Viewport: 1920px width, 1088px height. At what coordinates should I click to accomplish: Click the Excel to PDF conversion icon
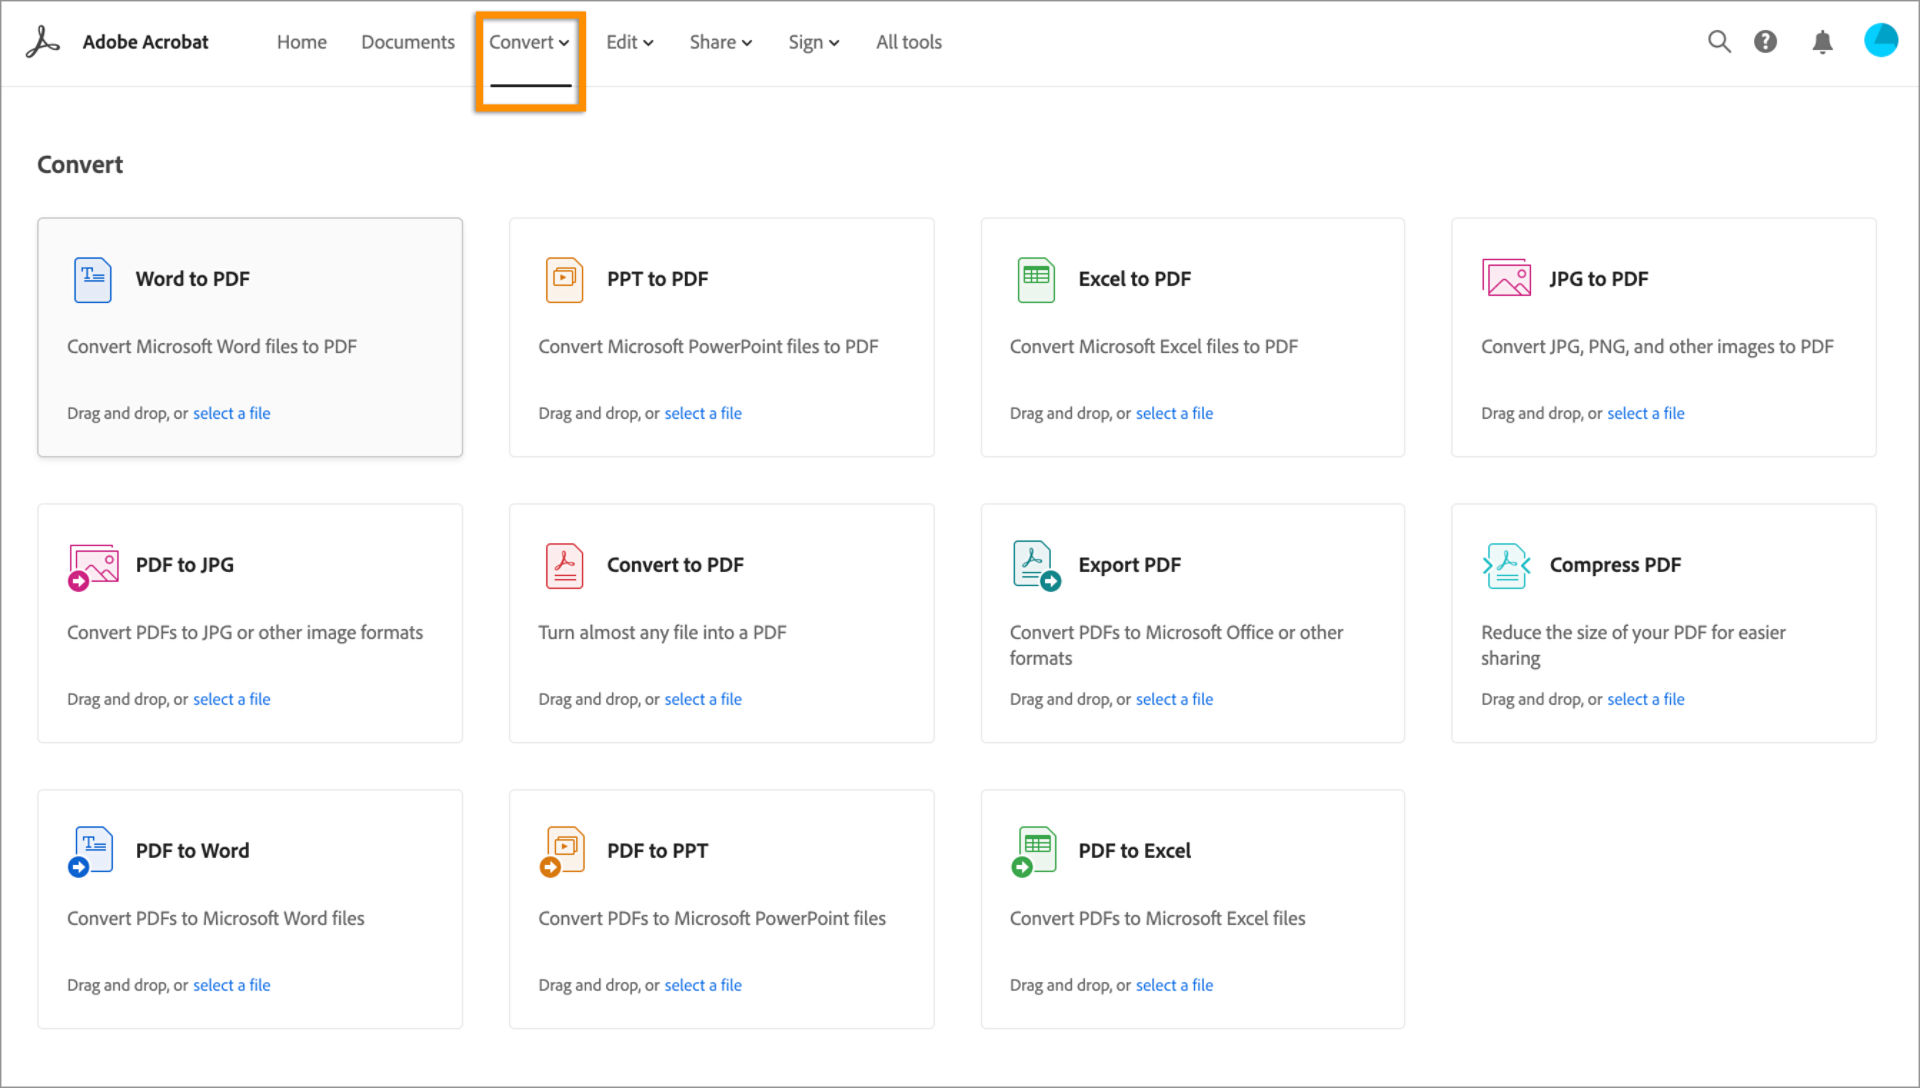[1035, 280]
